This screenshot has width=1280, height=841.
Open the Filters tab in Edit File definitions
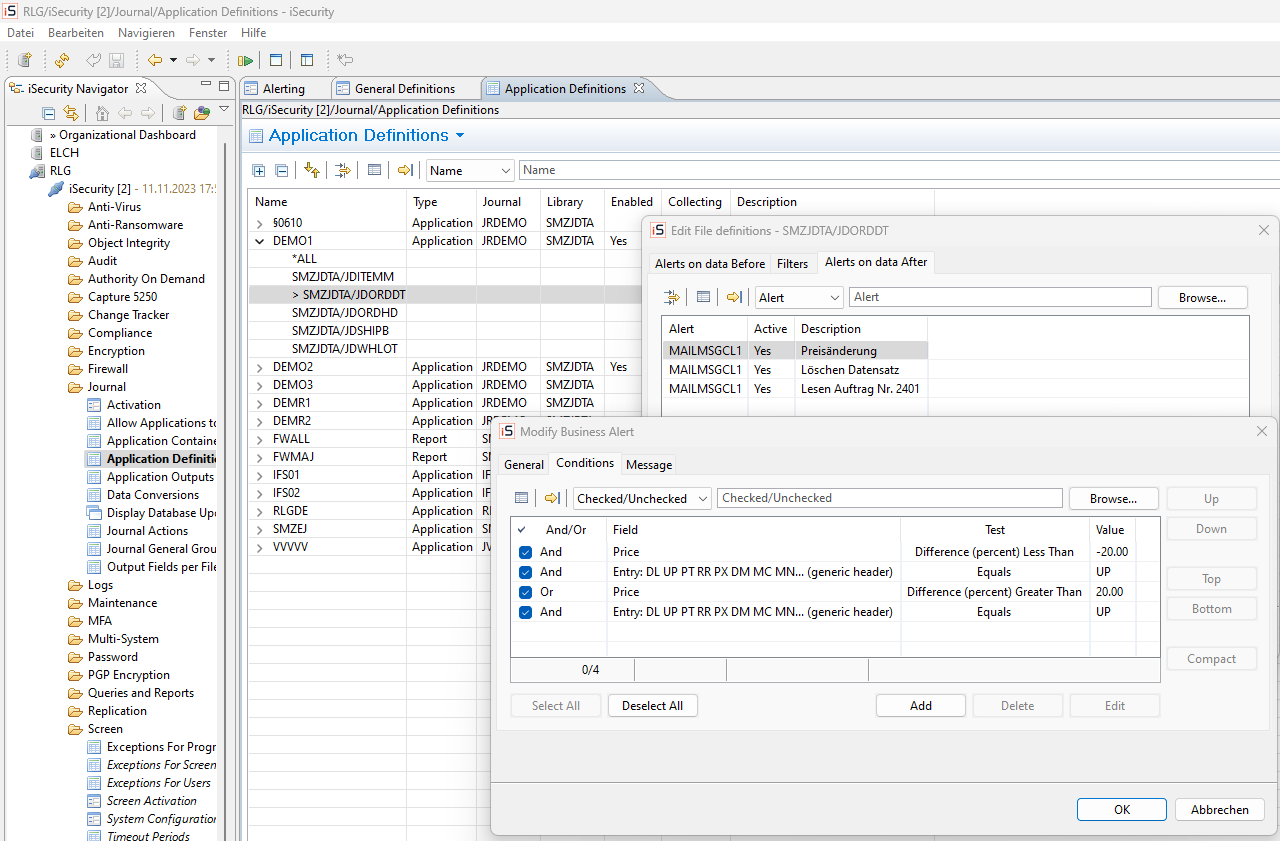point(792,264)
